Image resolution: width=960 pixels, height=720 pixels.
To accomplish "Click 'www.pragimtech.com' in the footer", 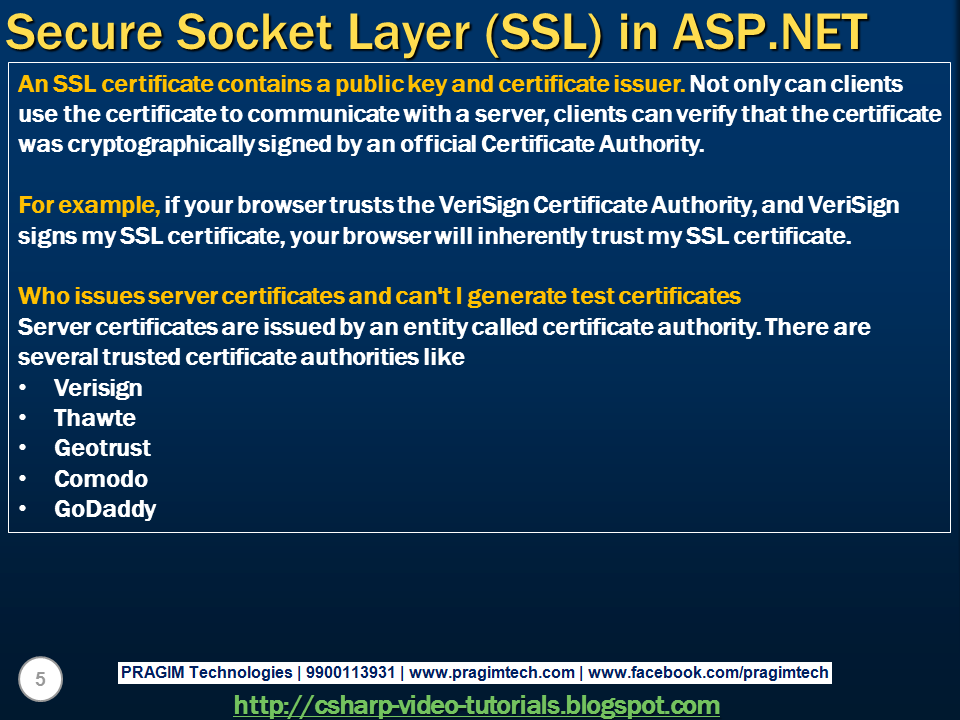I will (x=492, y=672).
